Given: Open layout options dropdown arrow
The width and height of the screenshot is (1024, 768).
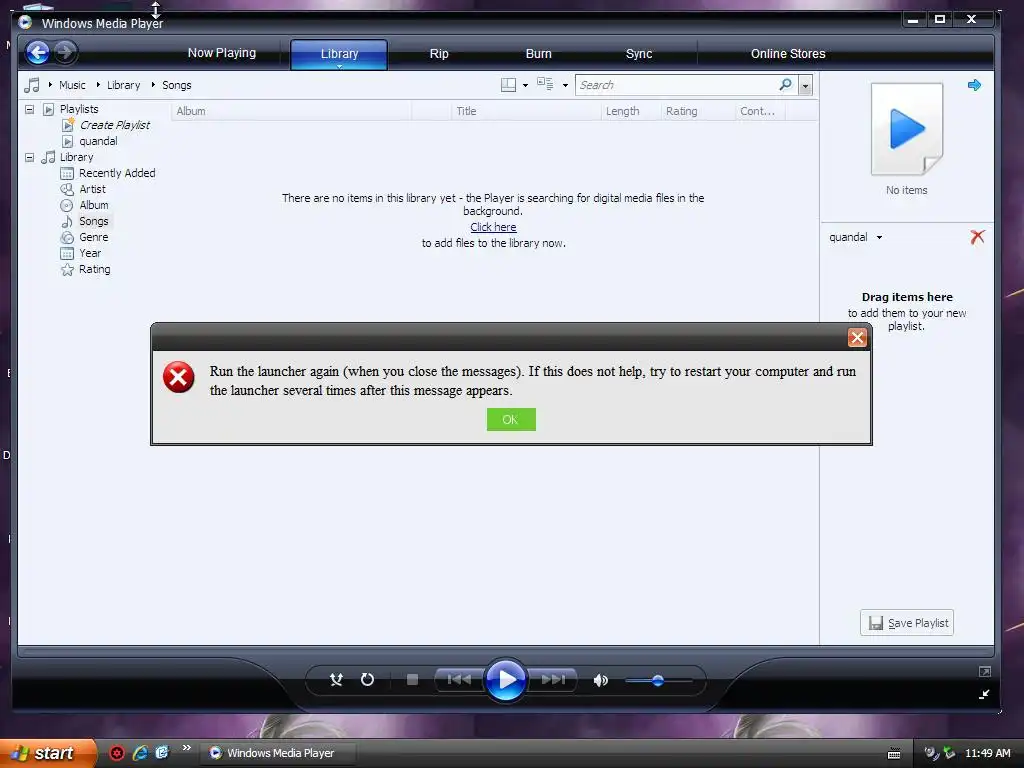Looking at the screenshot, I should click(525, 86).
